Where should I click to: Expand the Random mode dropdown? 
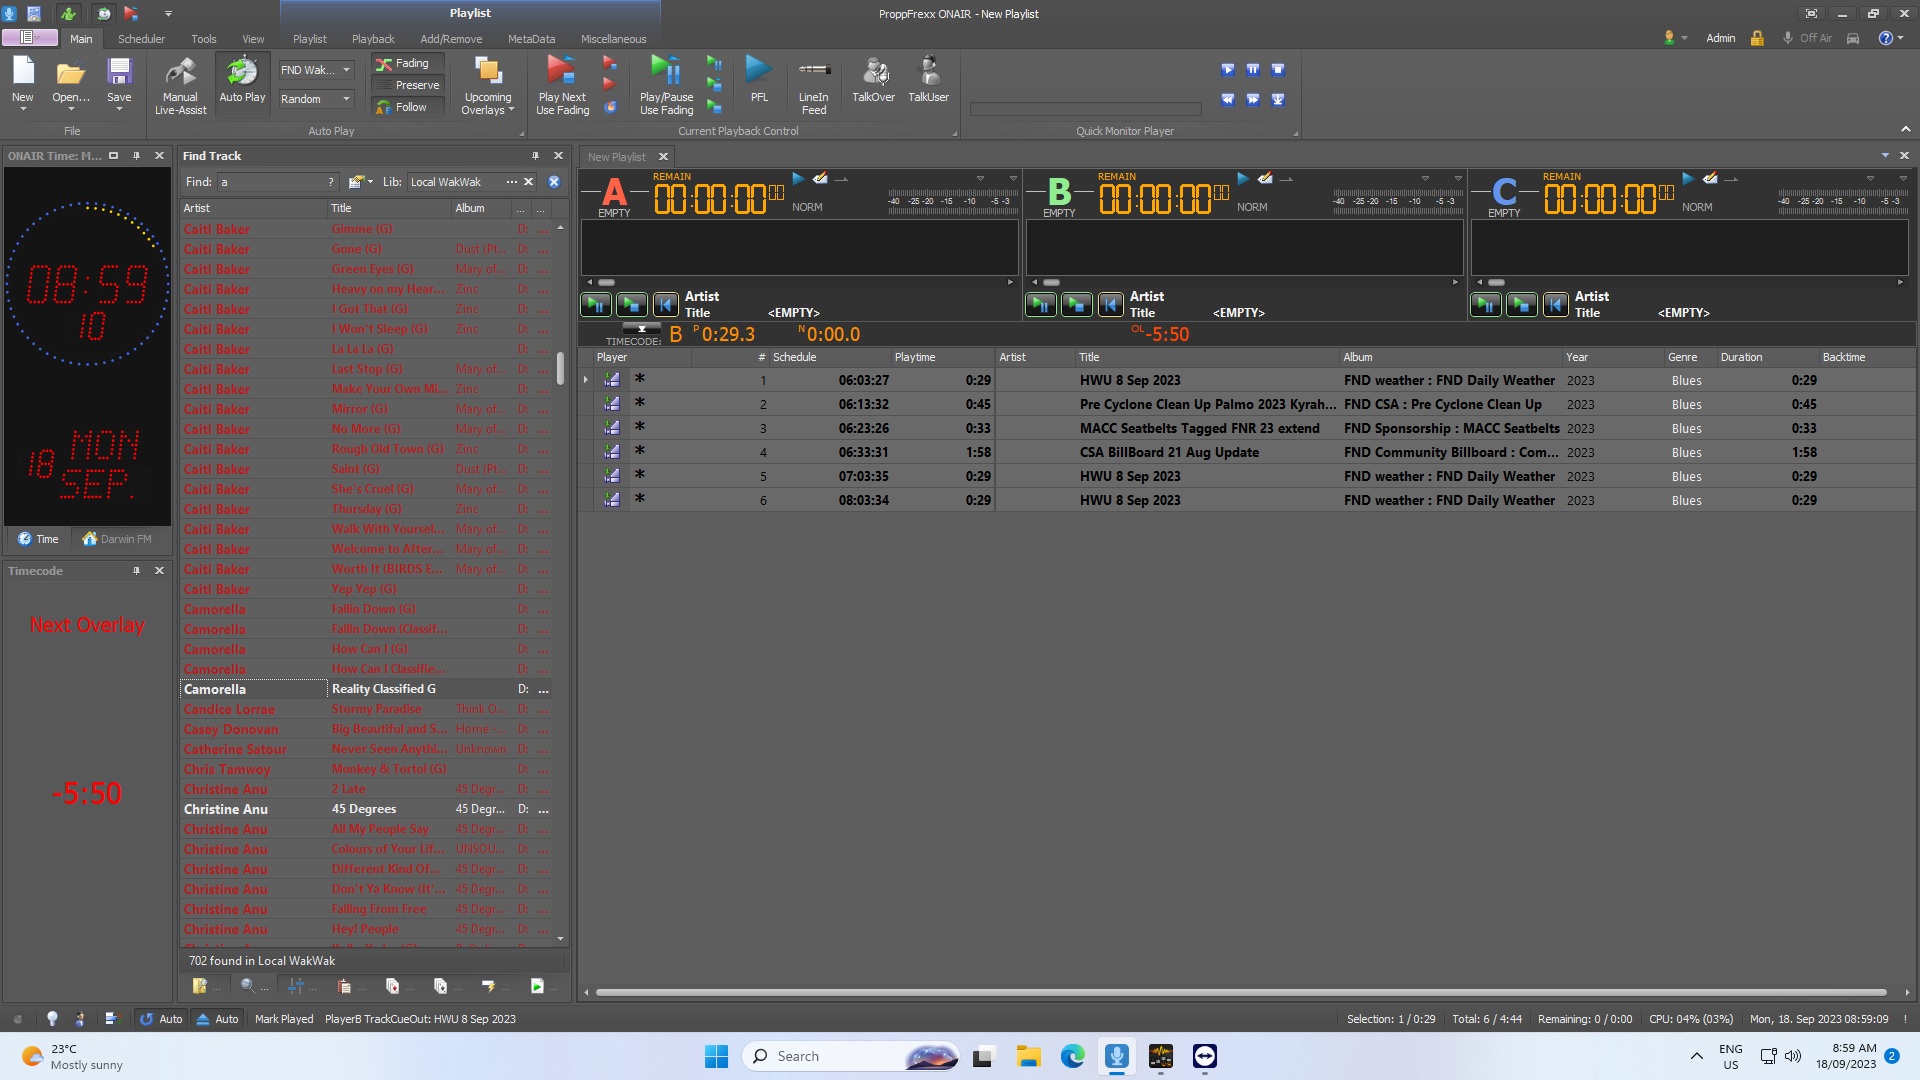[x=346, y=99]
